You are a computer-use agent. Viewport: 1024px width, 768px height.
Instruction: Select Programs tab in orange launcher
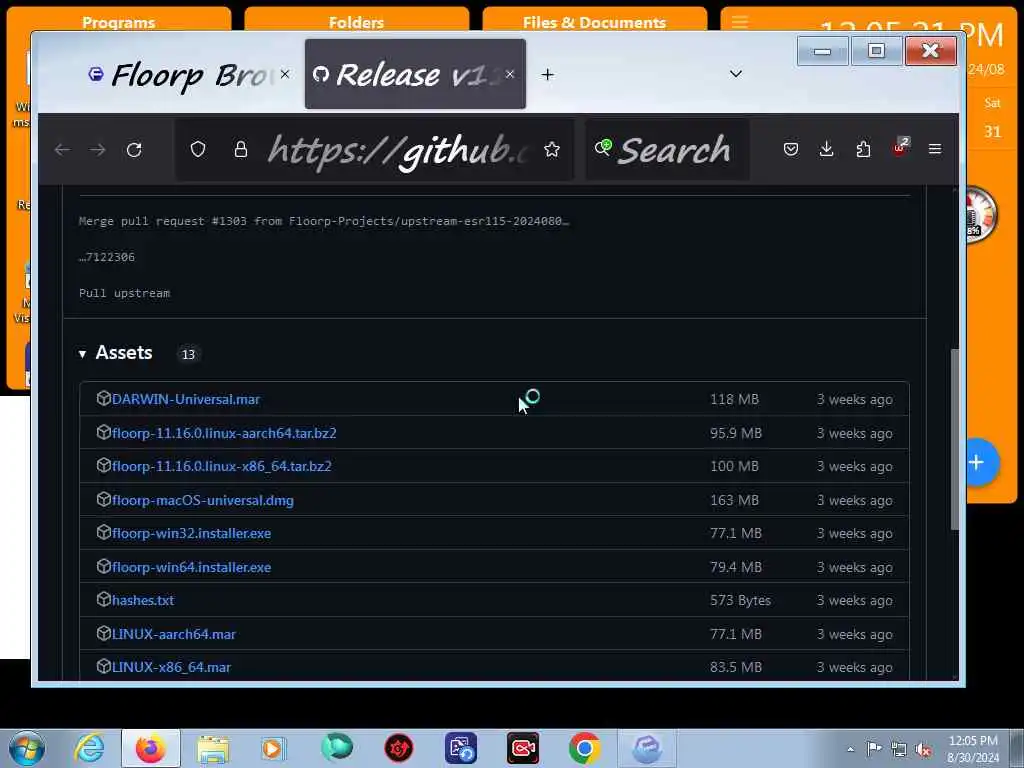[x=119, y=22]
